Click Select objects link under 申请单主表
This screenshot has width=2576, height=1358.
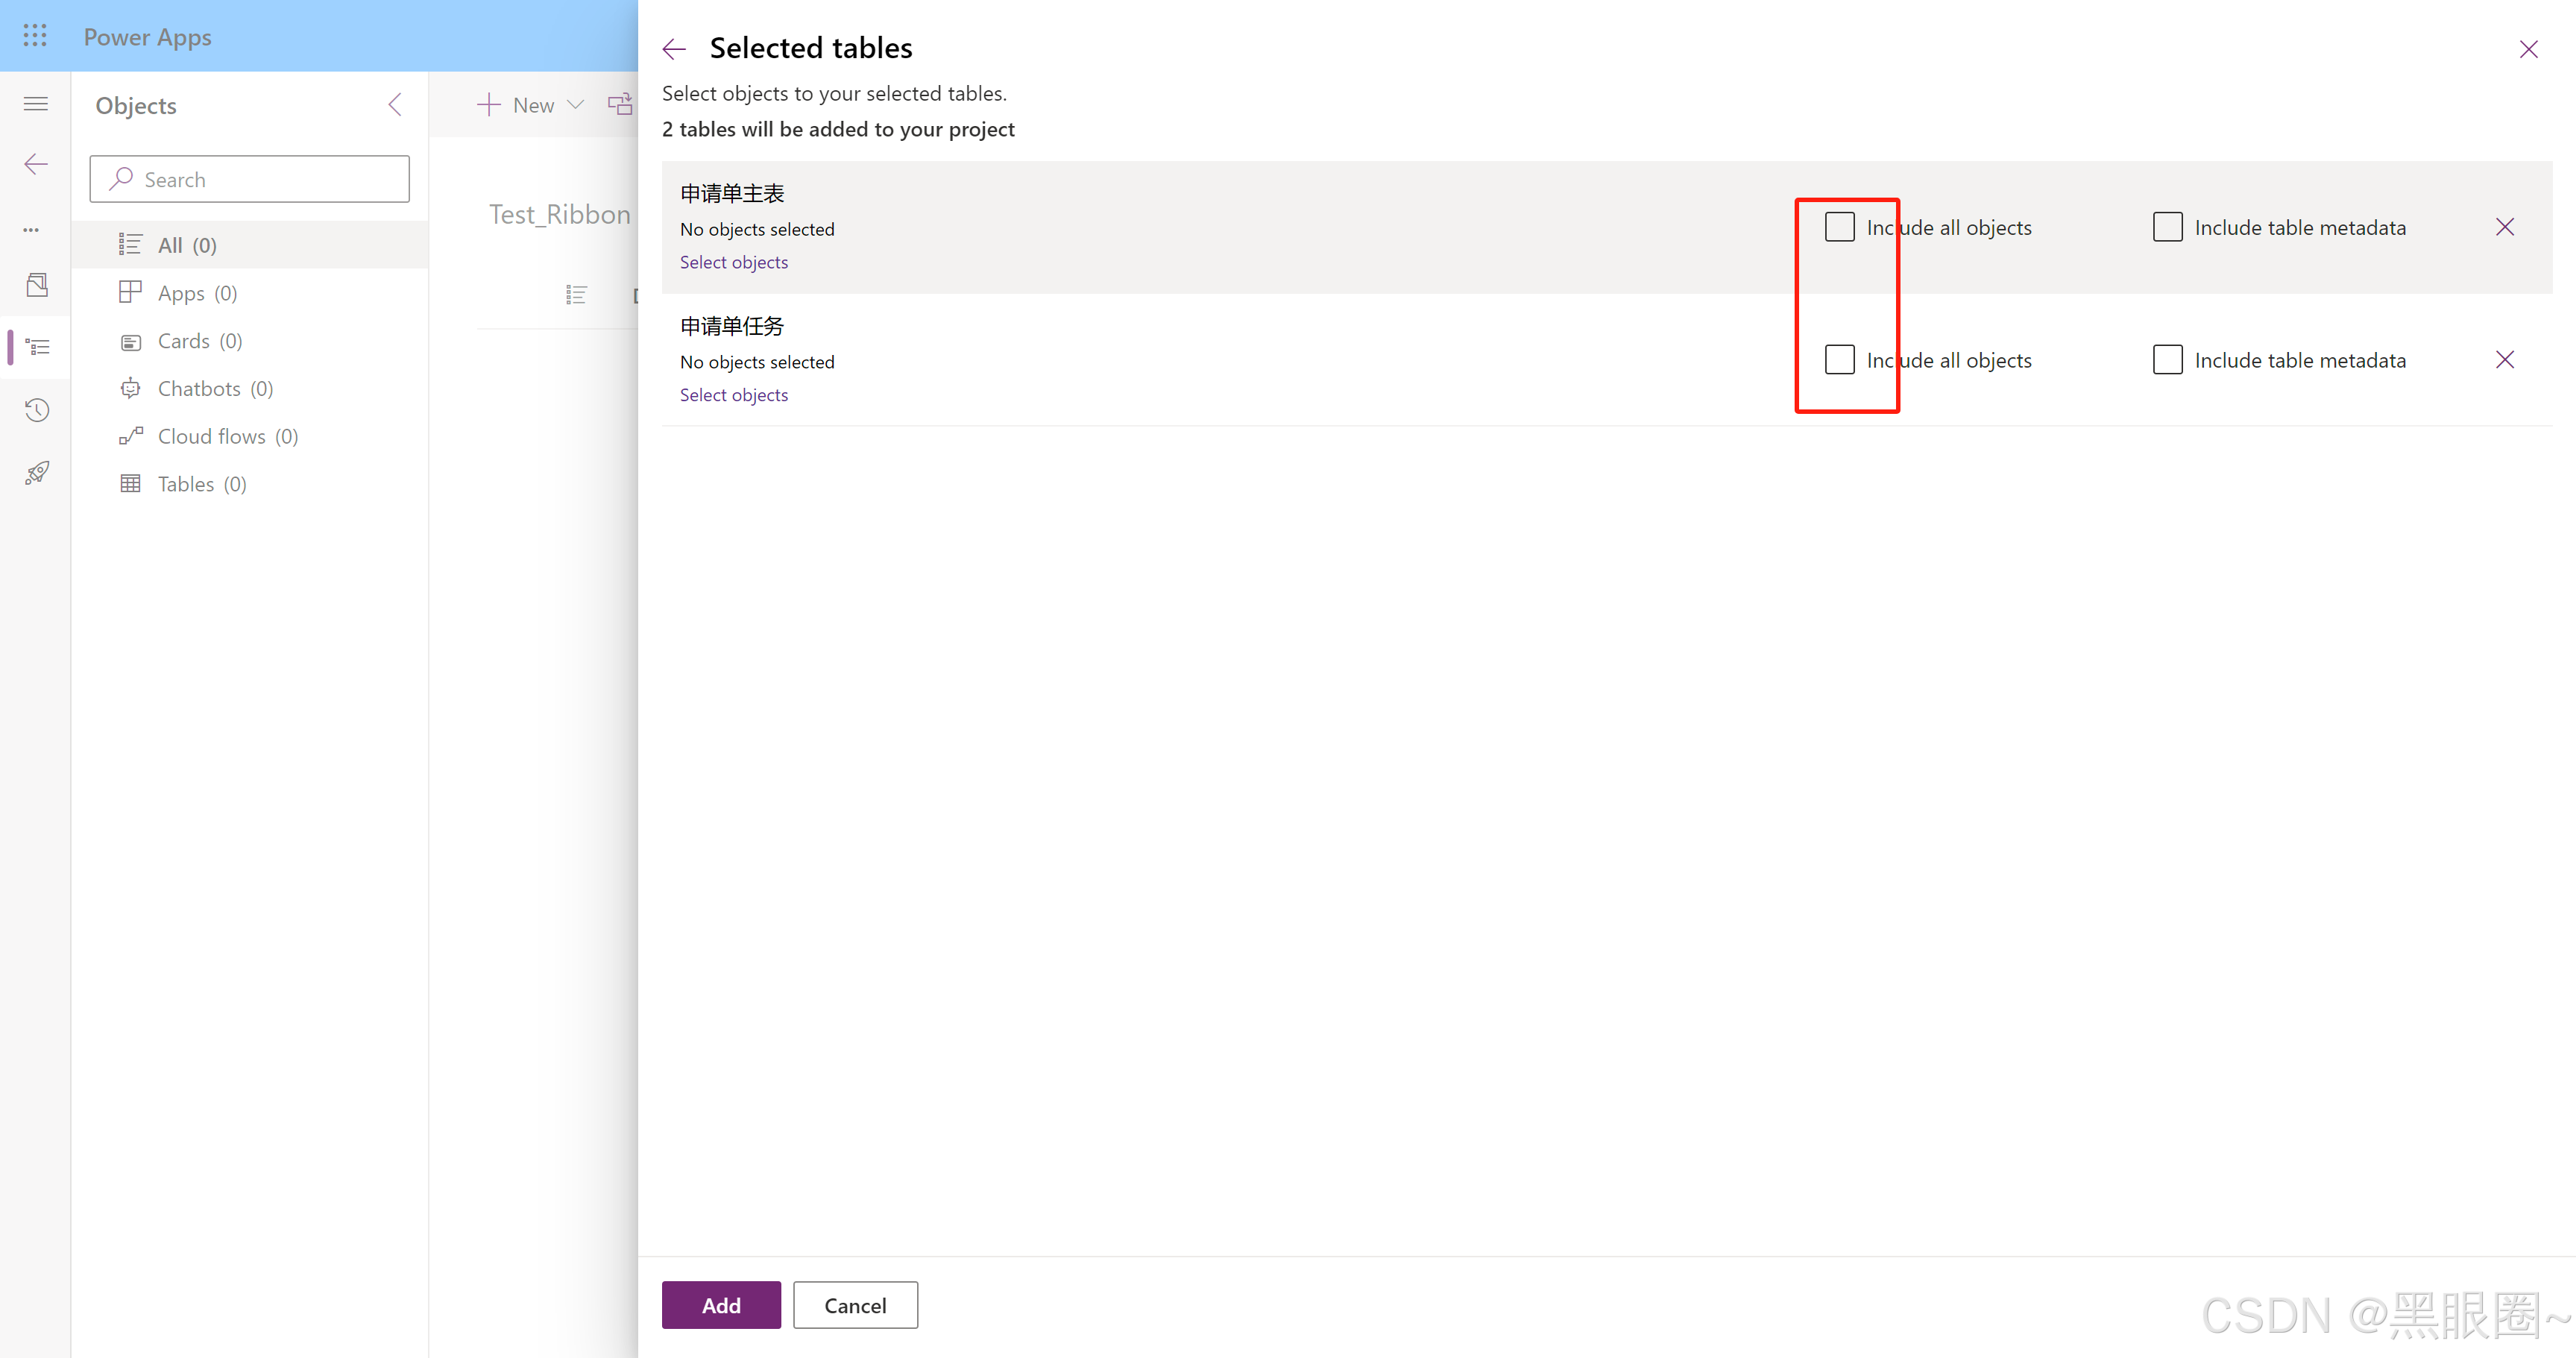pyautogui.click(x=734, y=262)
